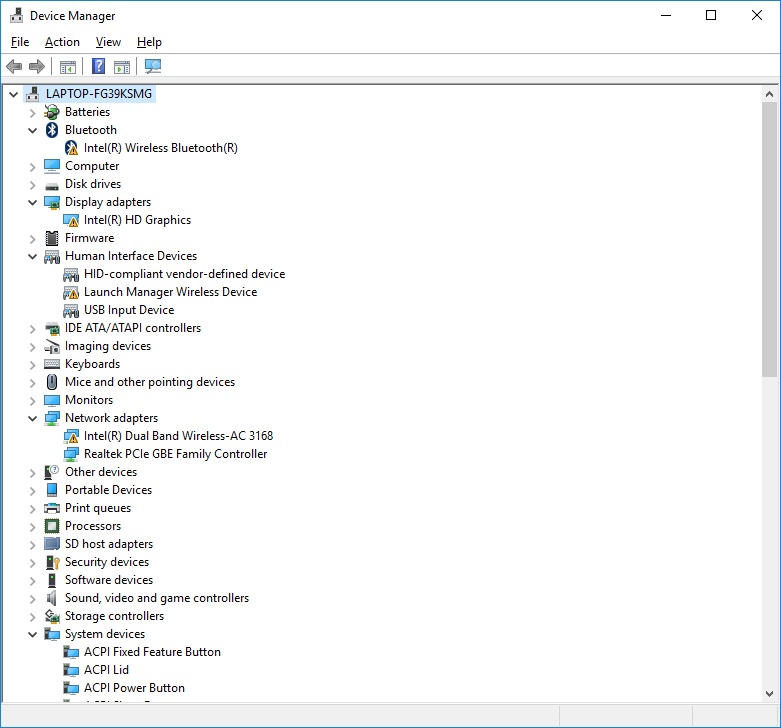The image size is (781, 728).
Task: Click the Keyboards category icon
Action: 52,364
